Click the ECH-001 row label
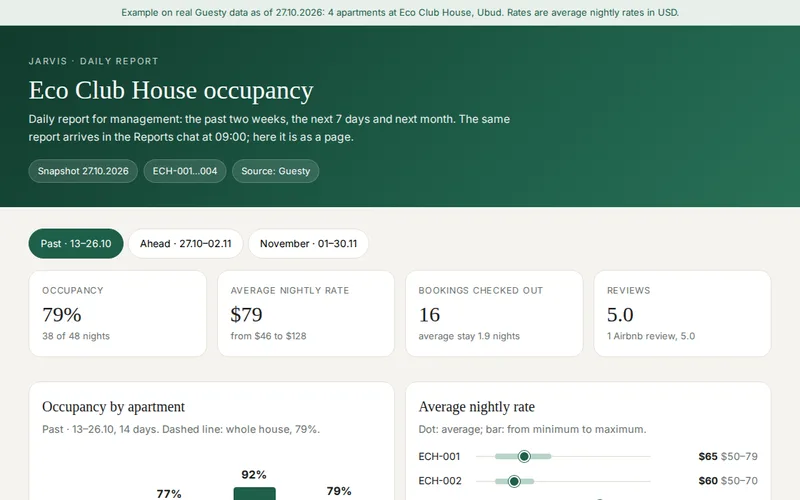 (x=439, y=456)
